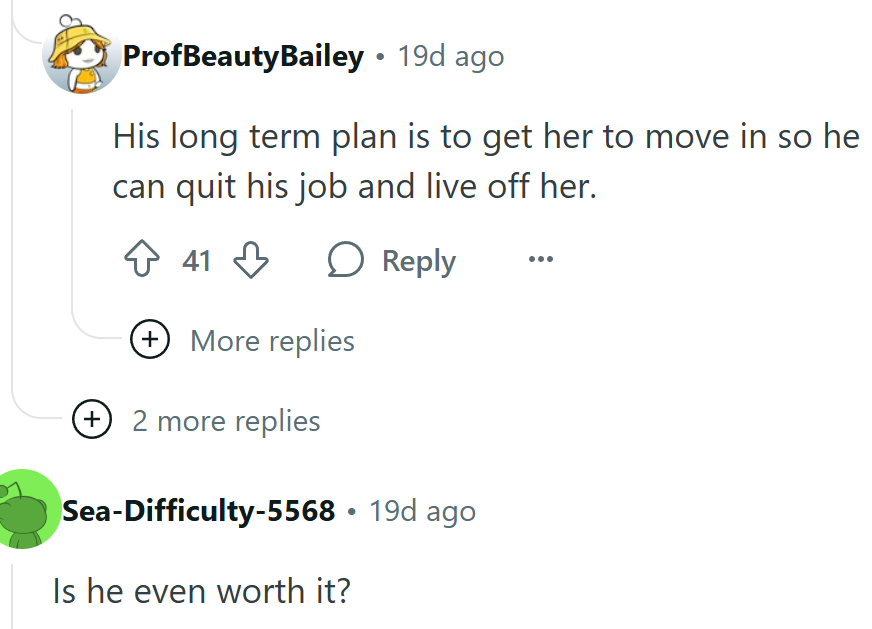The image size is (872, 629).
Task: Open the three-dot comment options menu
Action: coord(540,261)
